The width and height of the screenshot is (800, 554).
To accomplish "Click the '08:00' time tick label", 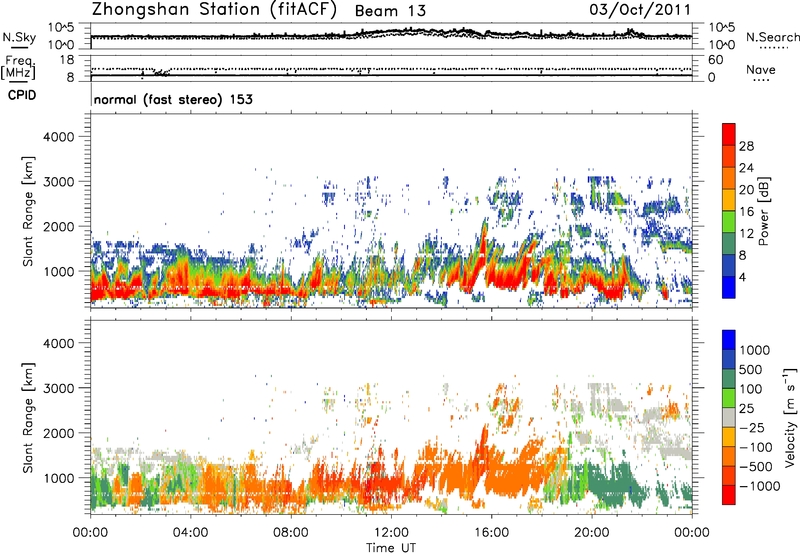I will [291, 533].
